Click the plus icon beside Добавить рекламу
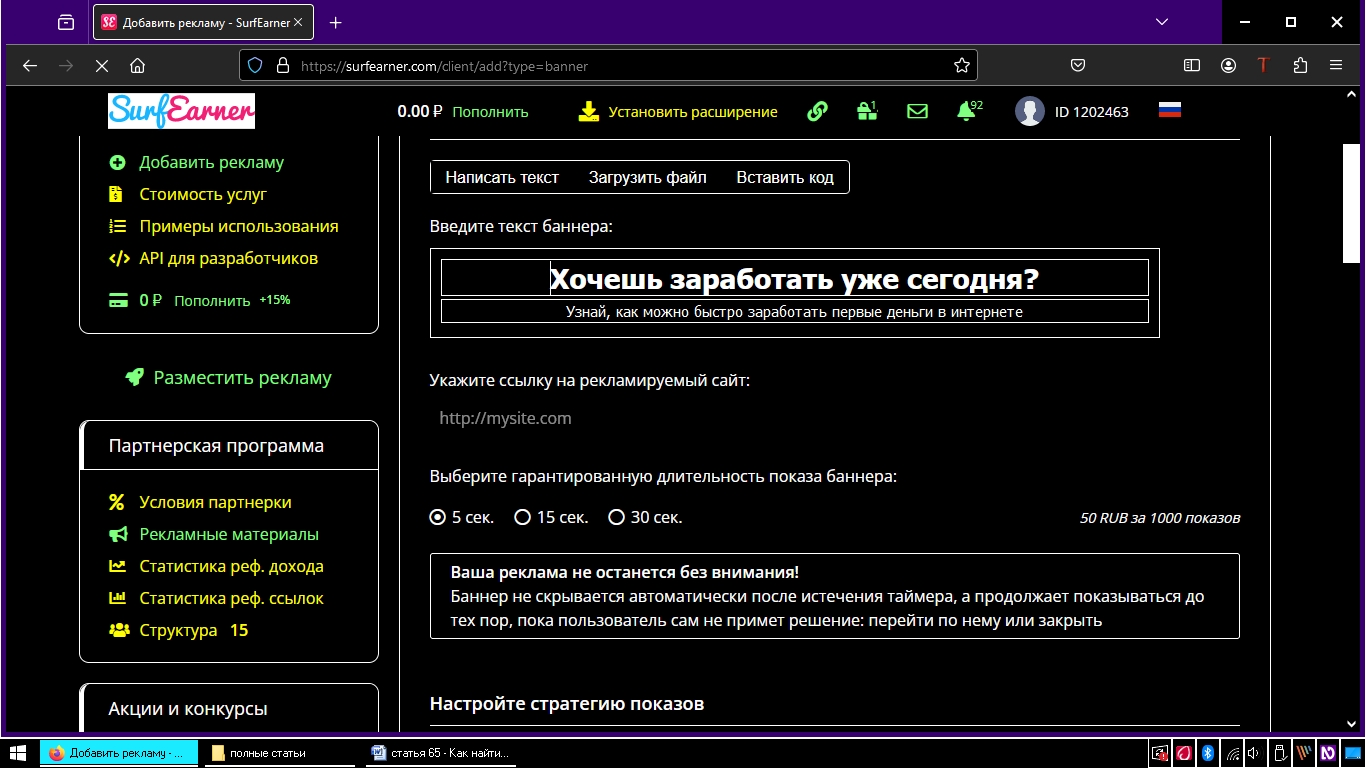Image resolution: width=1366 pixels, height=768 pixels. [x=118, y=162]
